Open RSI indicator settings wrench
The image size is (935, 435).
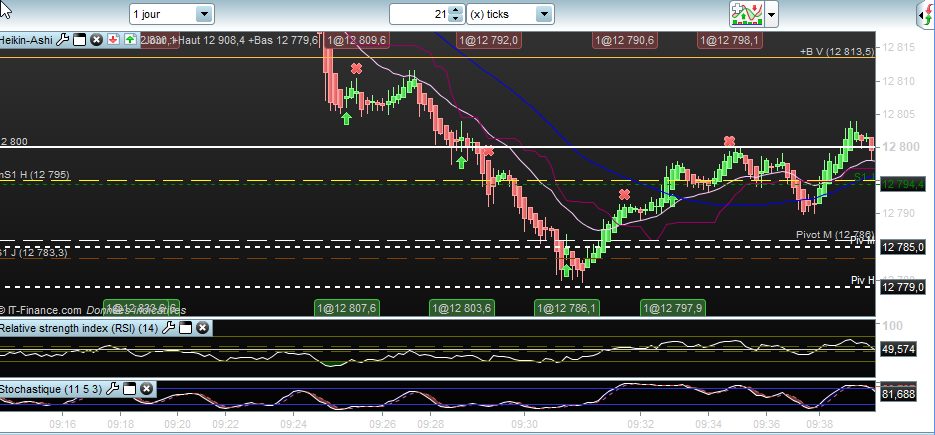pyautogui.click(x=169, y=328)
